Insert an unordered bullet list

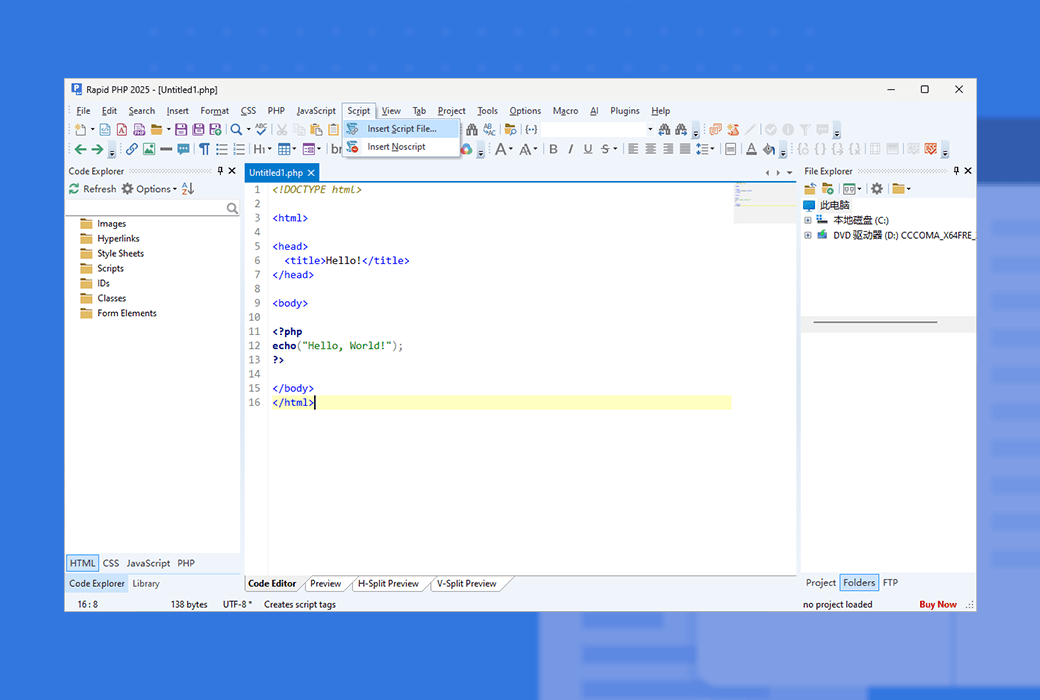(x=222, y=149)
